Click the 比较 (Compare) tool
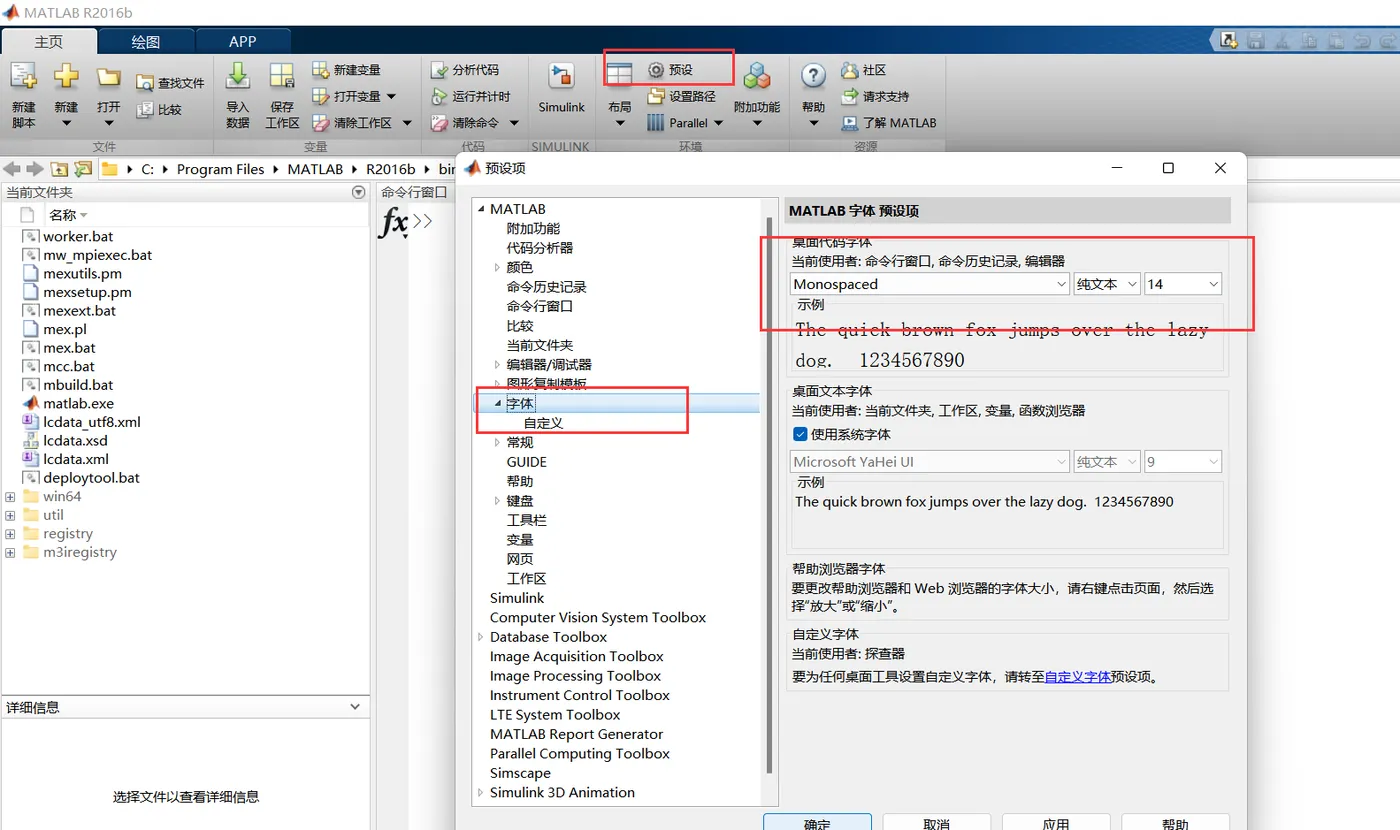The width and height of the screenshot is (1400, 830). 160,110
